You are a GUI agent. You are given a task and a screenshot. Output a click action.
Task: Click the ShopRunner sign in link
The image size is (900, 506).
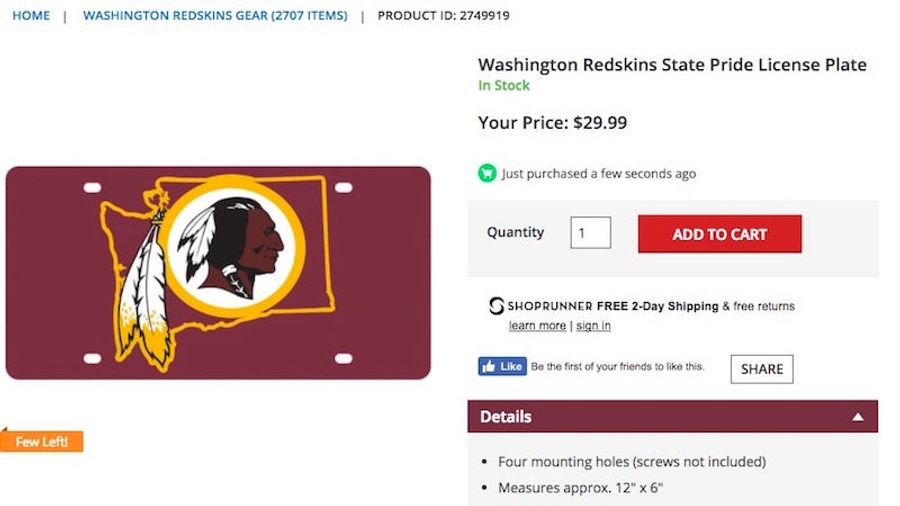click(593, 325)
